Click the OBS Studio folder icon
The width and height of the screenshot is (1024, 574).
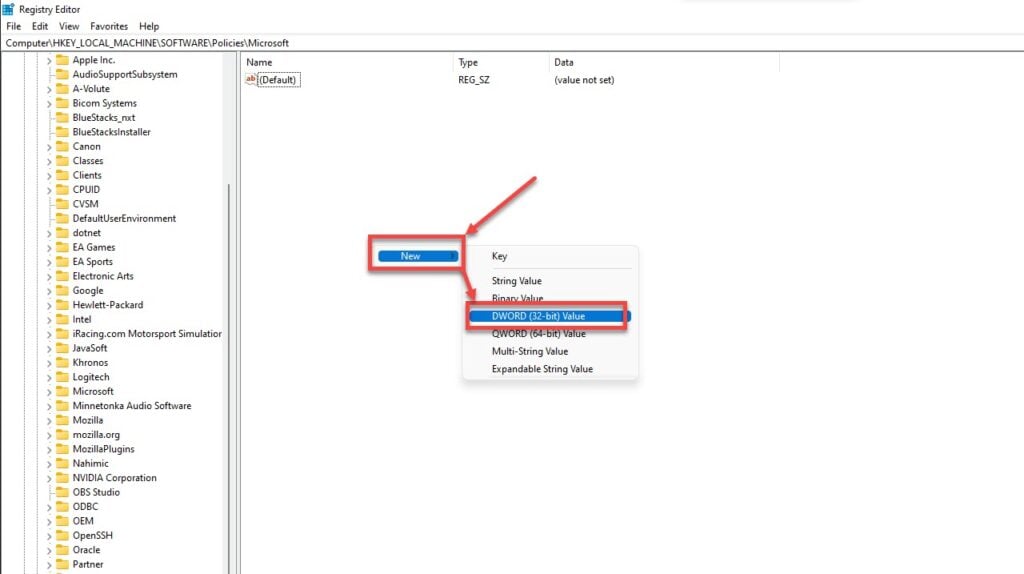tap(62, 492)
